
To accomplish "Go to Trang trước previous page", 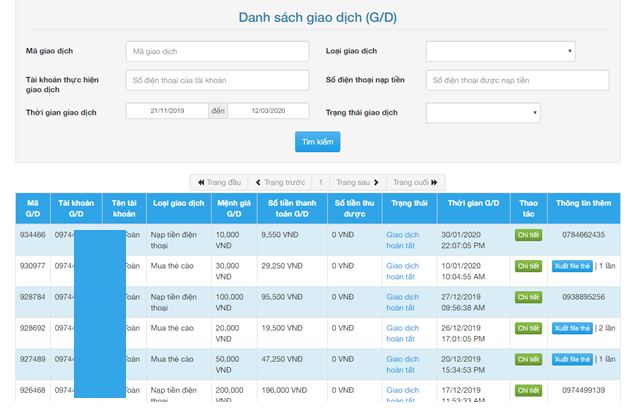I will pyautogui.click(x=280, y=182).
